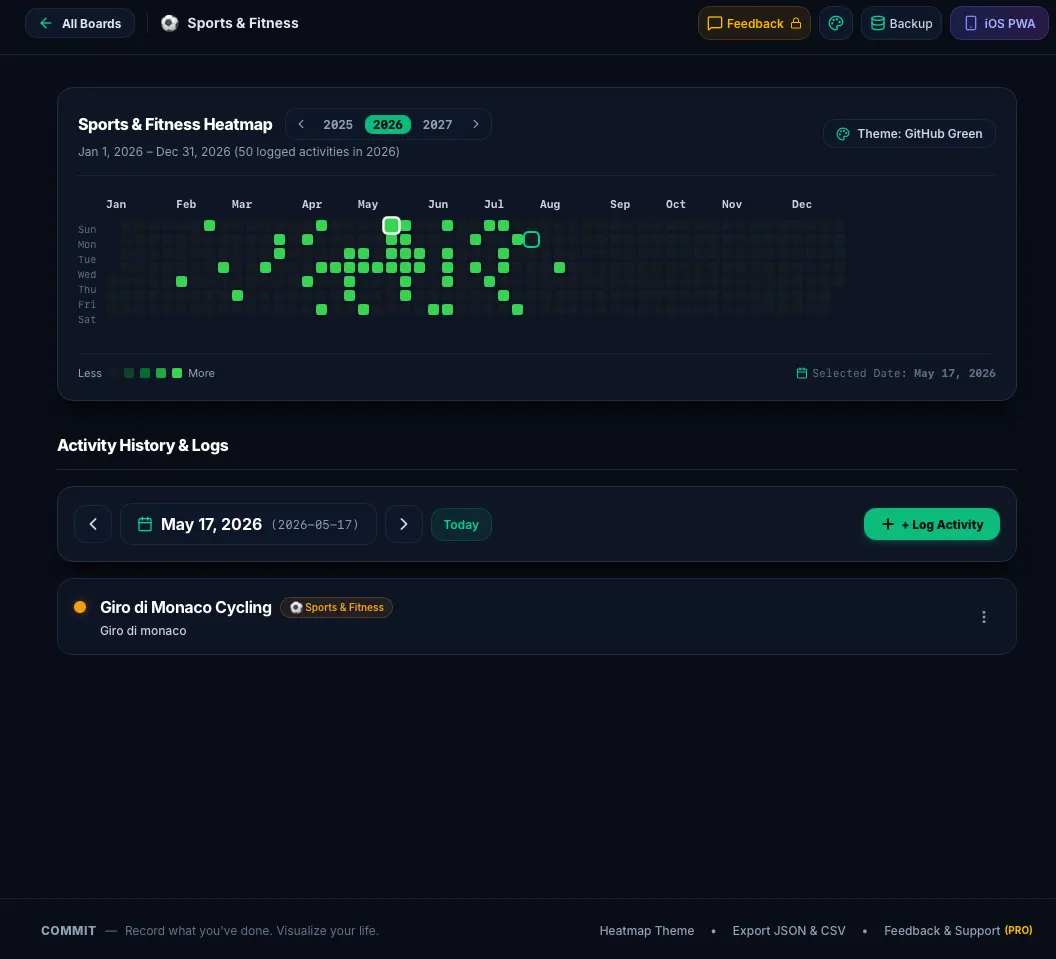The width and height of the screenshot is (1056, 959).
Task: Click the 'Giro di monaco' description text
Action: [x=143, y=631]
